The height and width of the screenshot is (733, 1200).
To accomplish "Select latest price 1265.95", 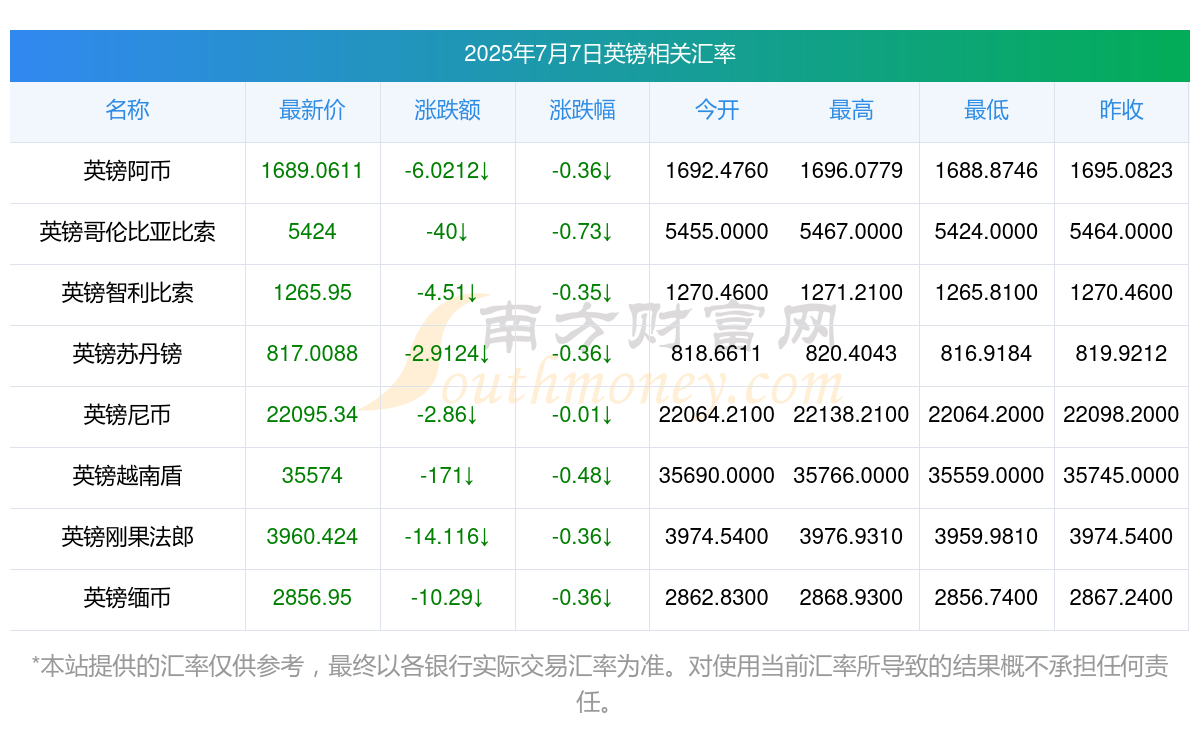I will [x=312, y=293].
